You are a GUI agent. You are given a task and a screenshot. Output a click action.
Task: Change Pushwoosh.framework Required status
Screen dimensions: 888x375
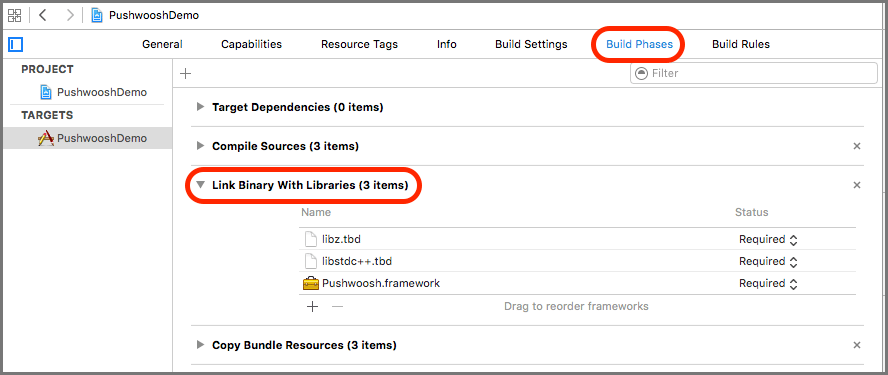(769, 283)
